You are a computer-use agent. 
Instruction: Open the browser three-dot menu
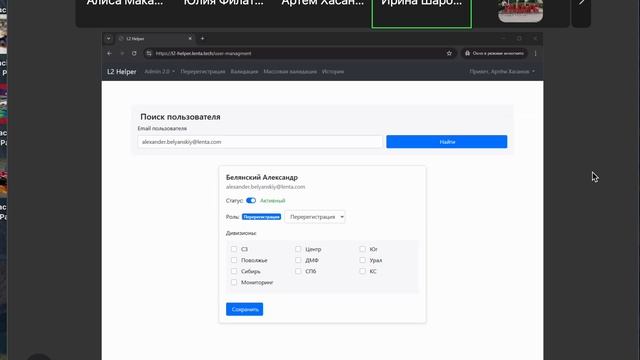(536, 53)
